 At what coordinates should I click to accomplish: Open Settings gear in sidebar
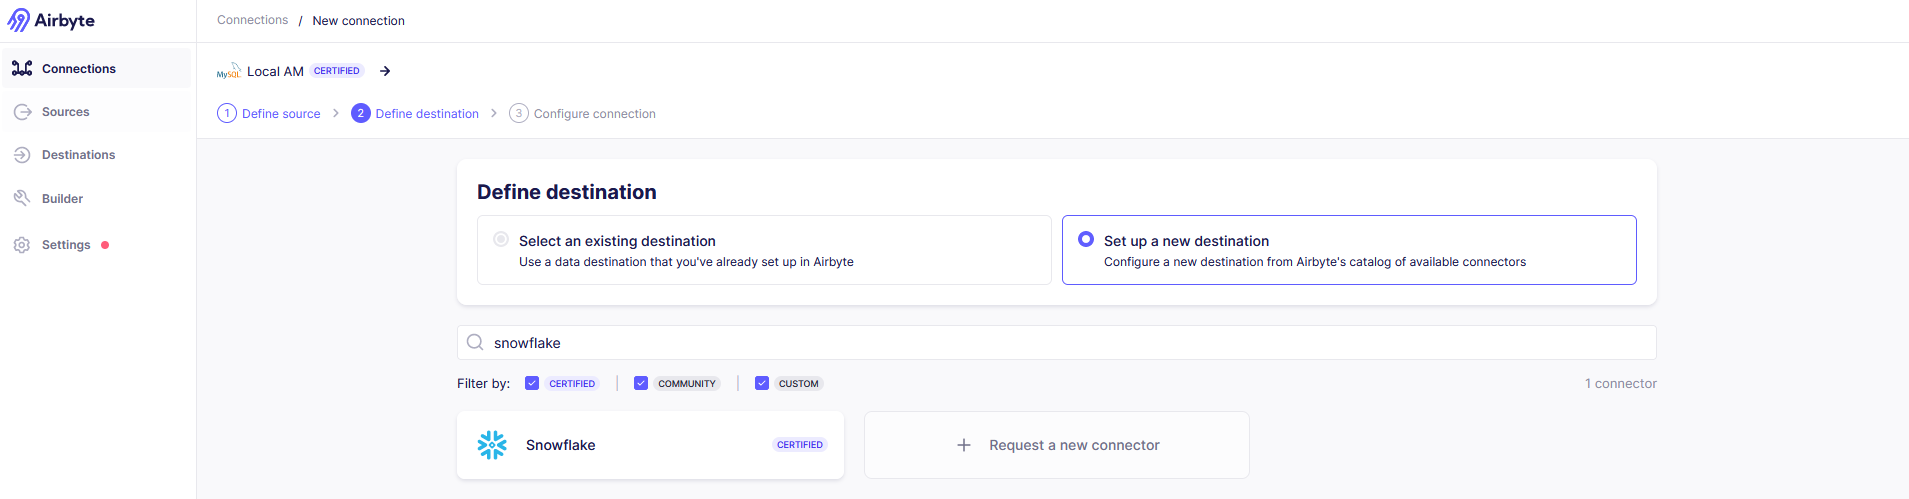coord(22,245)
